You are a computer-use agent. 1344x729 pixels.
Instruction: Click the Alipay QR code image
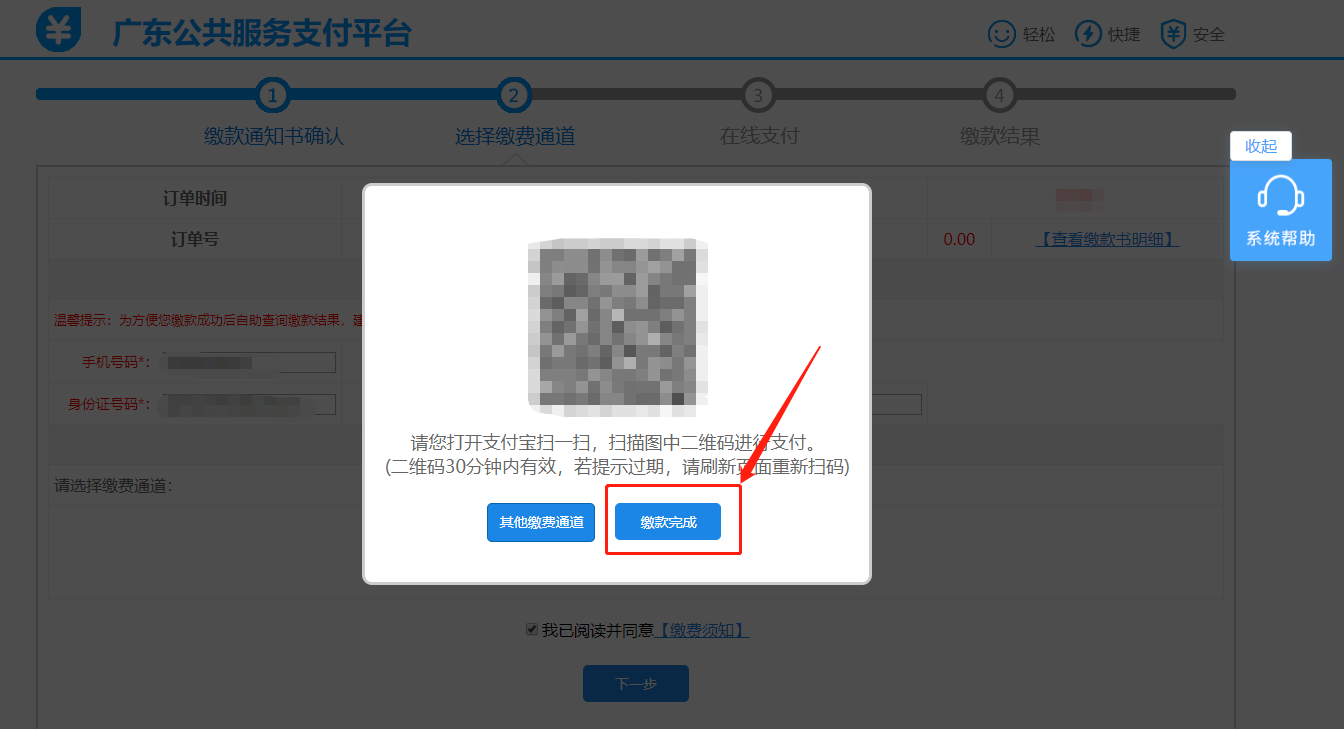617,327
